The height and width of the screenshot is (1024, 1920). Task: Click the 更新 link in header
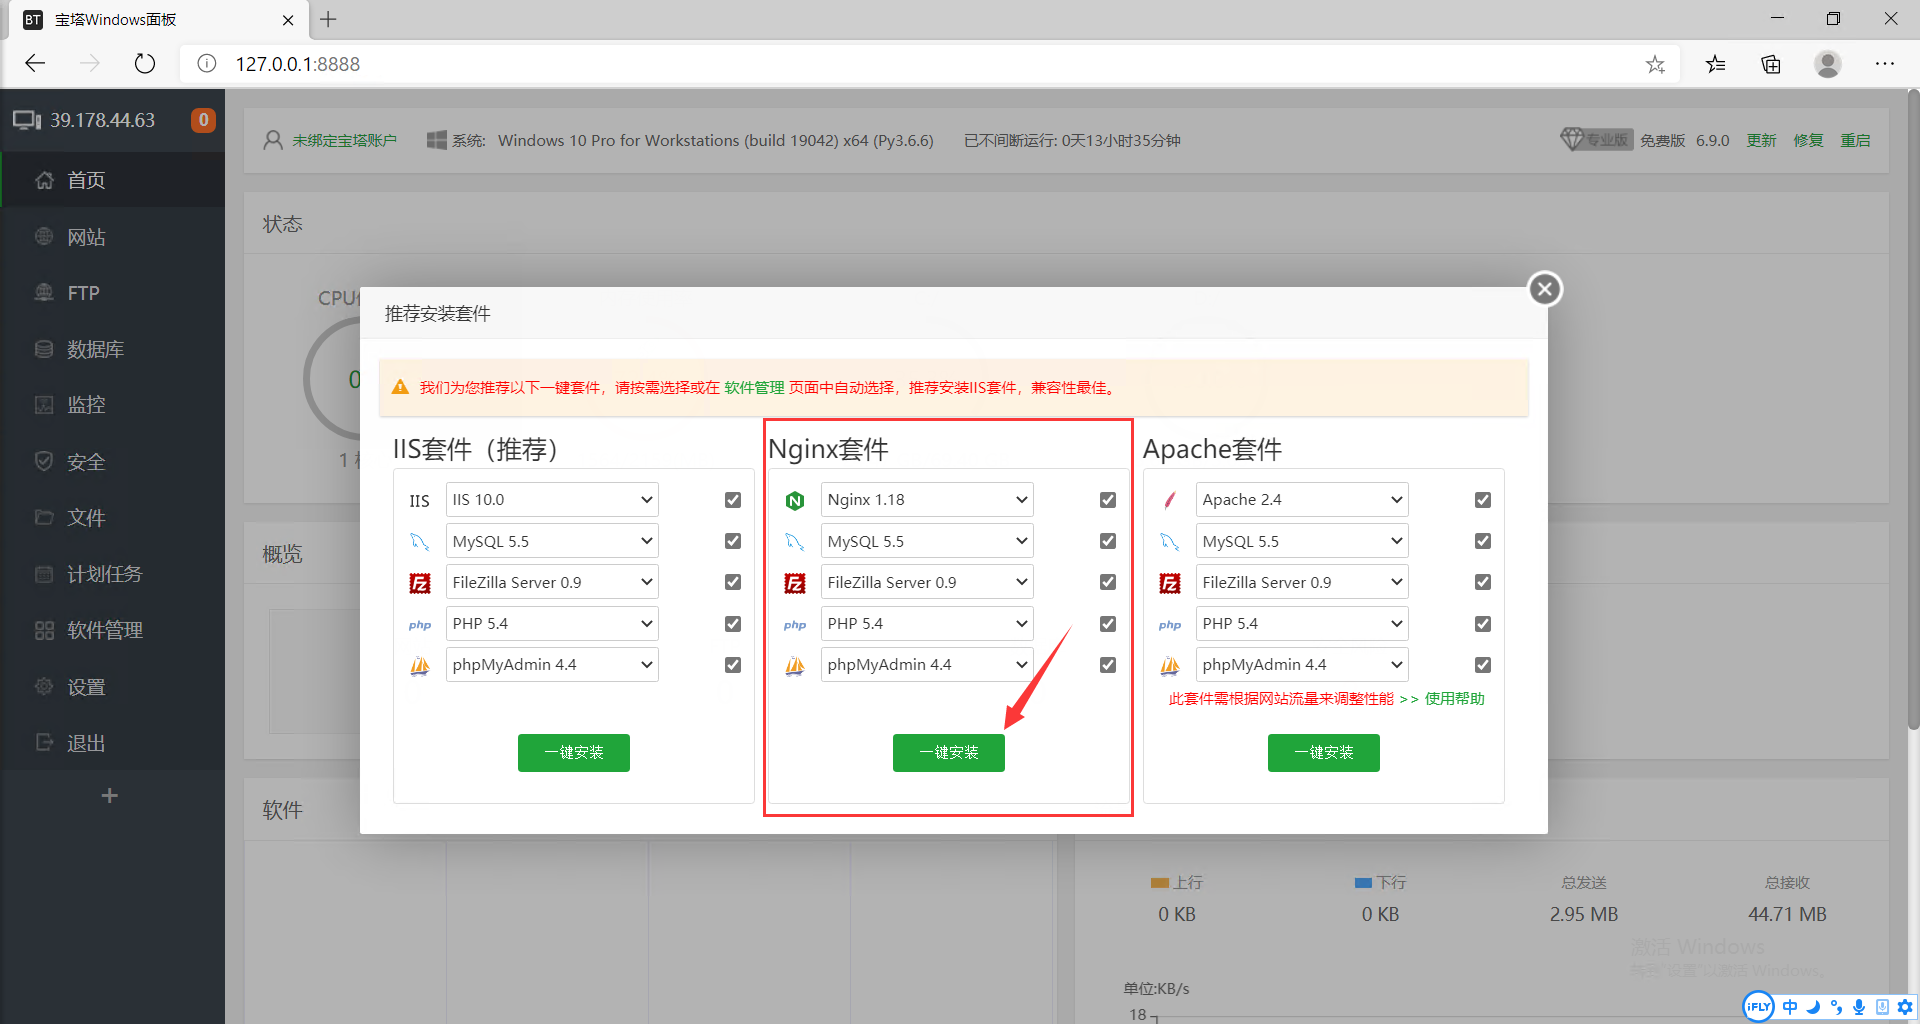(x=1762, y=141)
